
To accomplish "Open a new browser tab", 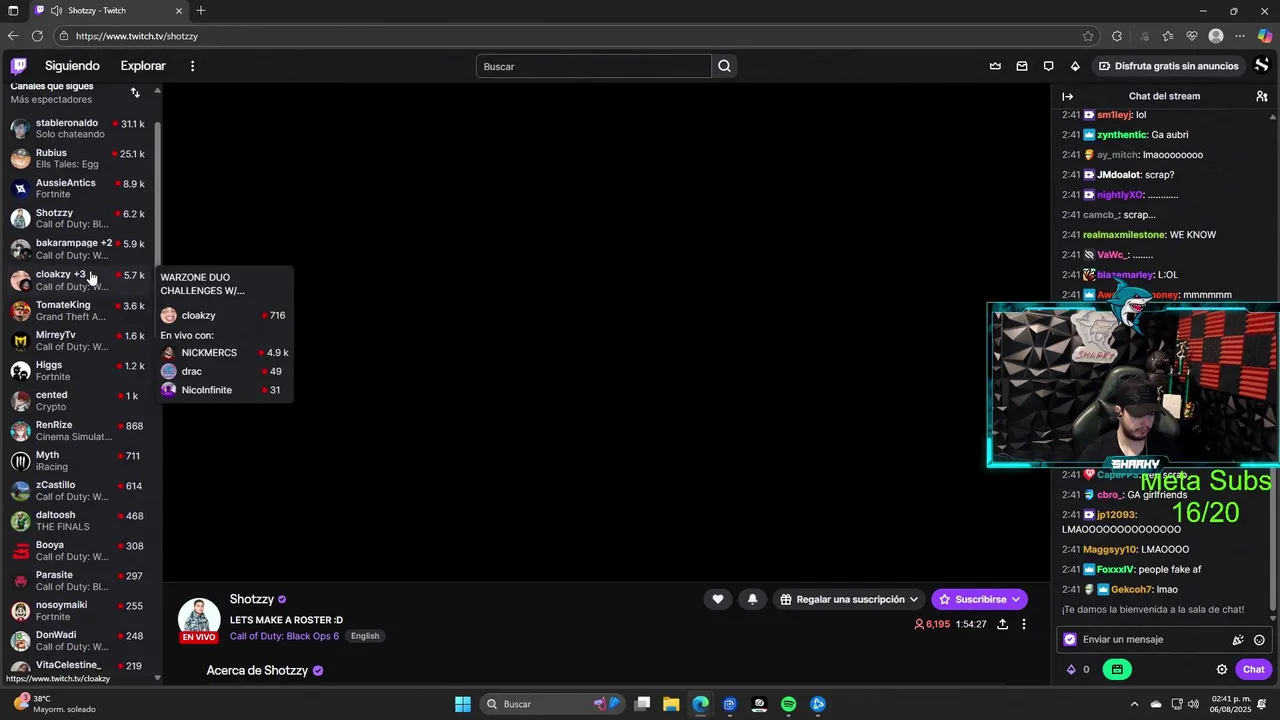I will (x=201, y=10).
